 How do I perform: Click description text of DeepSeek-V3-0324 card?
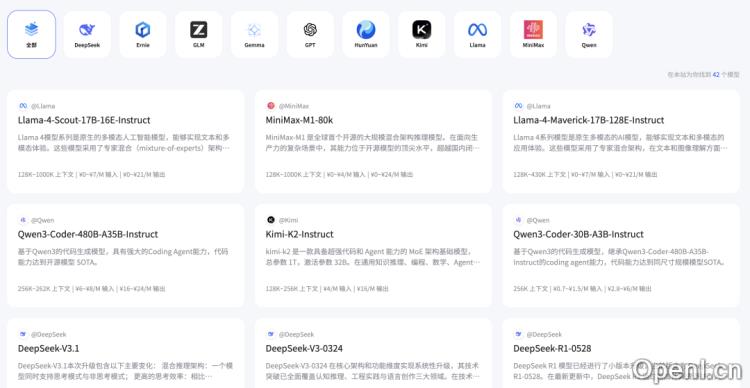click(x=373, y=371)
